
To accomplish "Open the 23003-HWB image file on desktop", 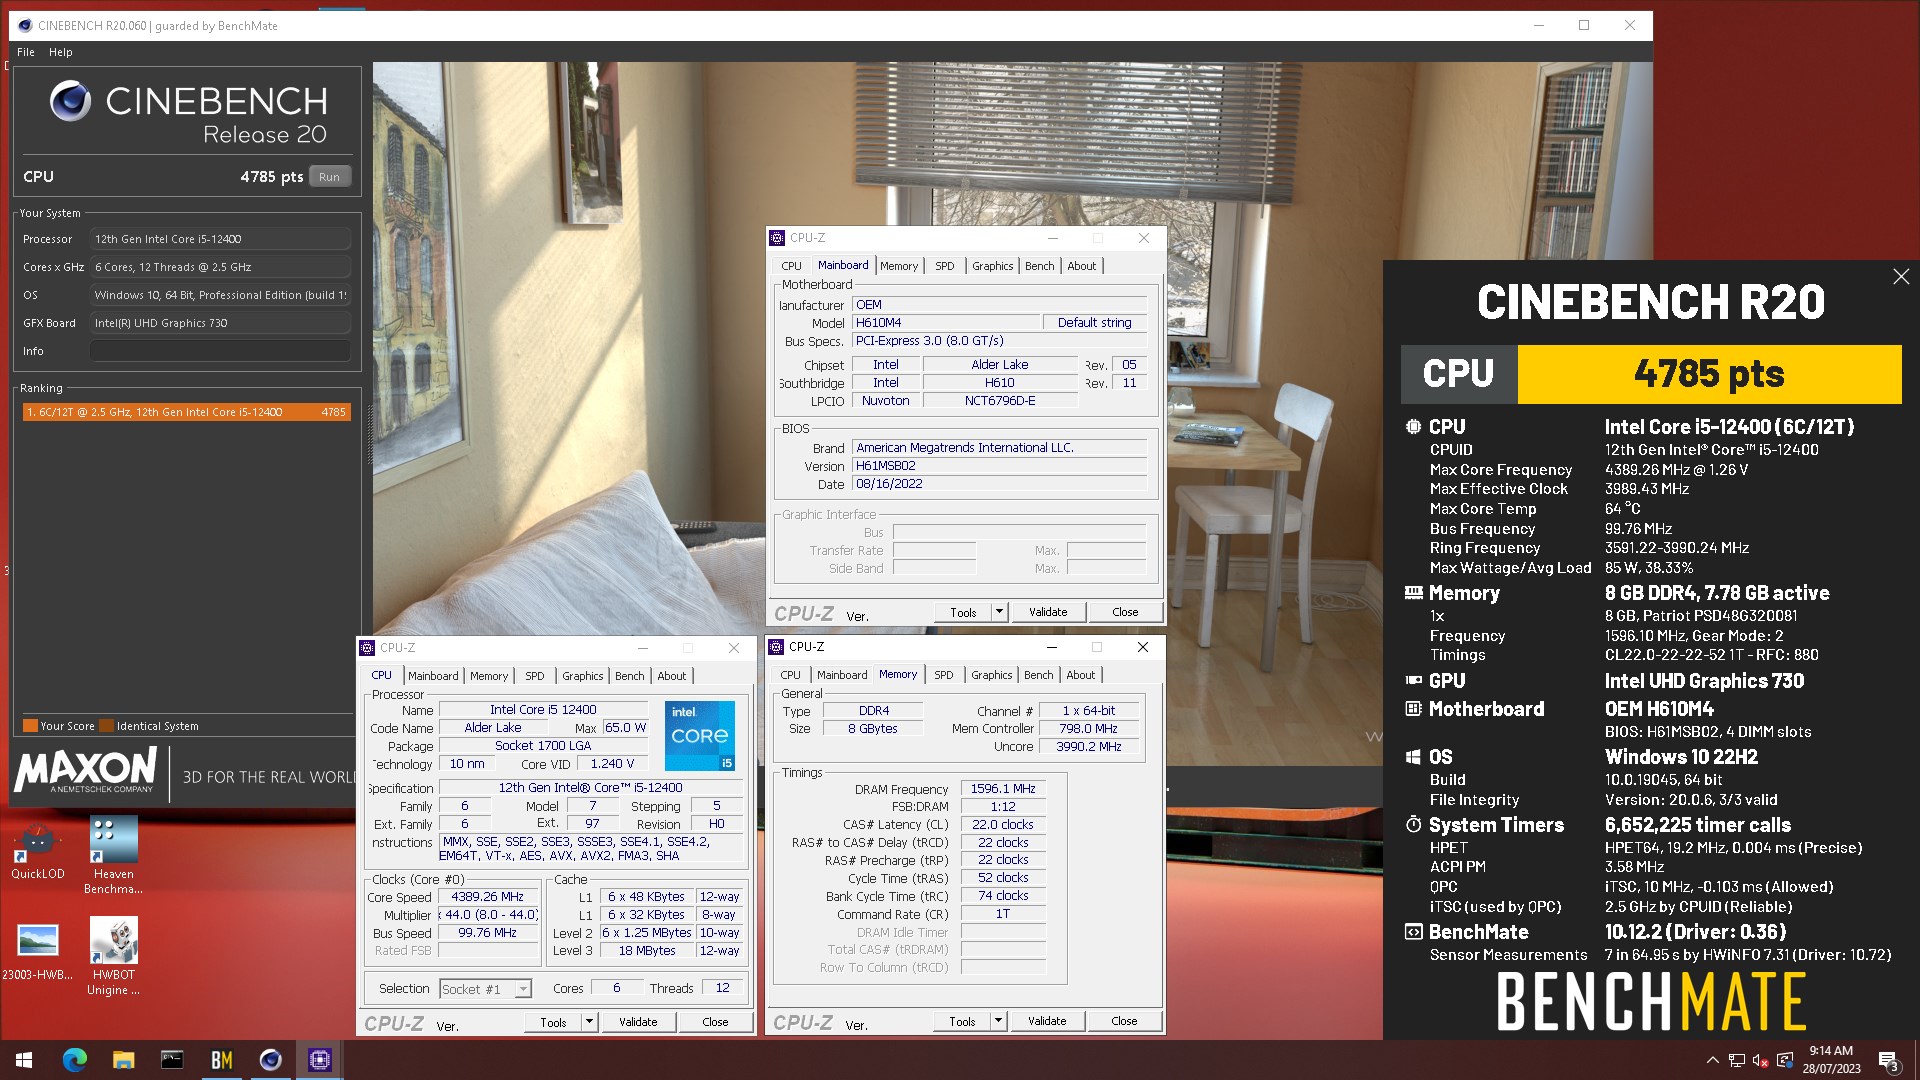I will (x=38, y=952).
